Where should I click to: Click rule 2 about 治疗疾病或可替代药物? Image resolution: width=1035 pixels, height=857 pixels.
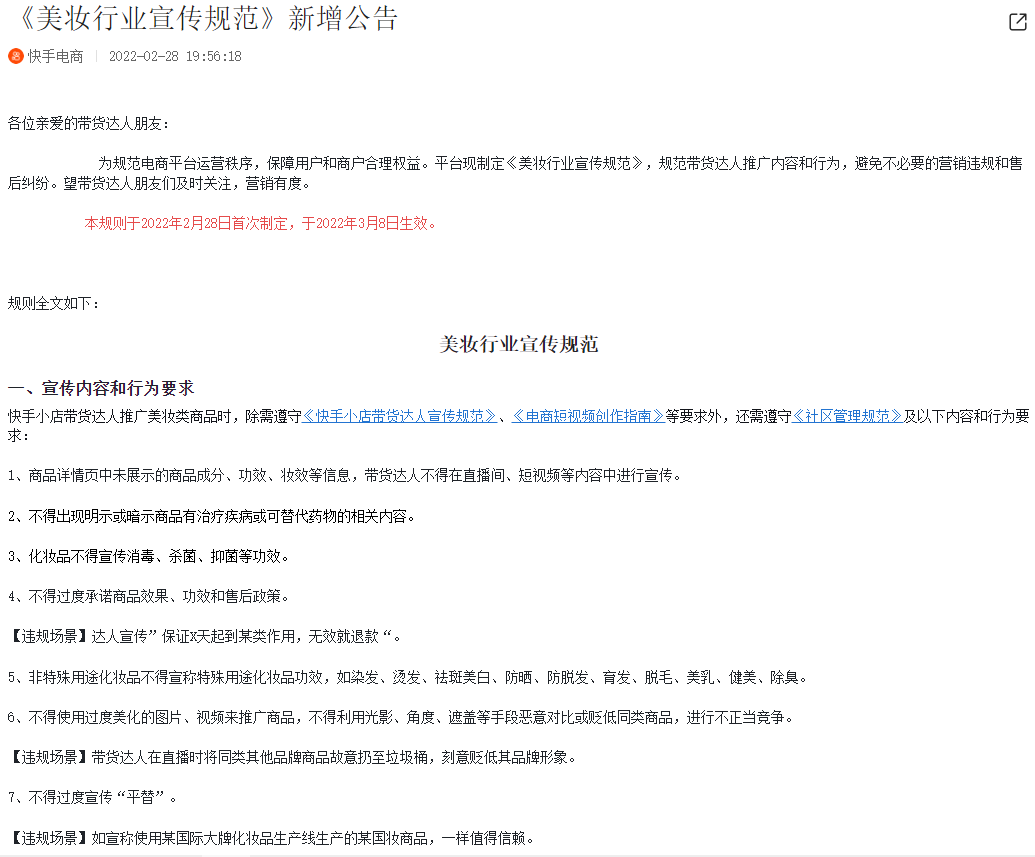(x=212, y=516)
